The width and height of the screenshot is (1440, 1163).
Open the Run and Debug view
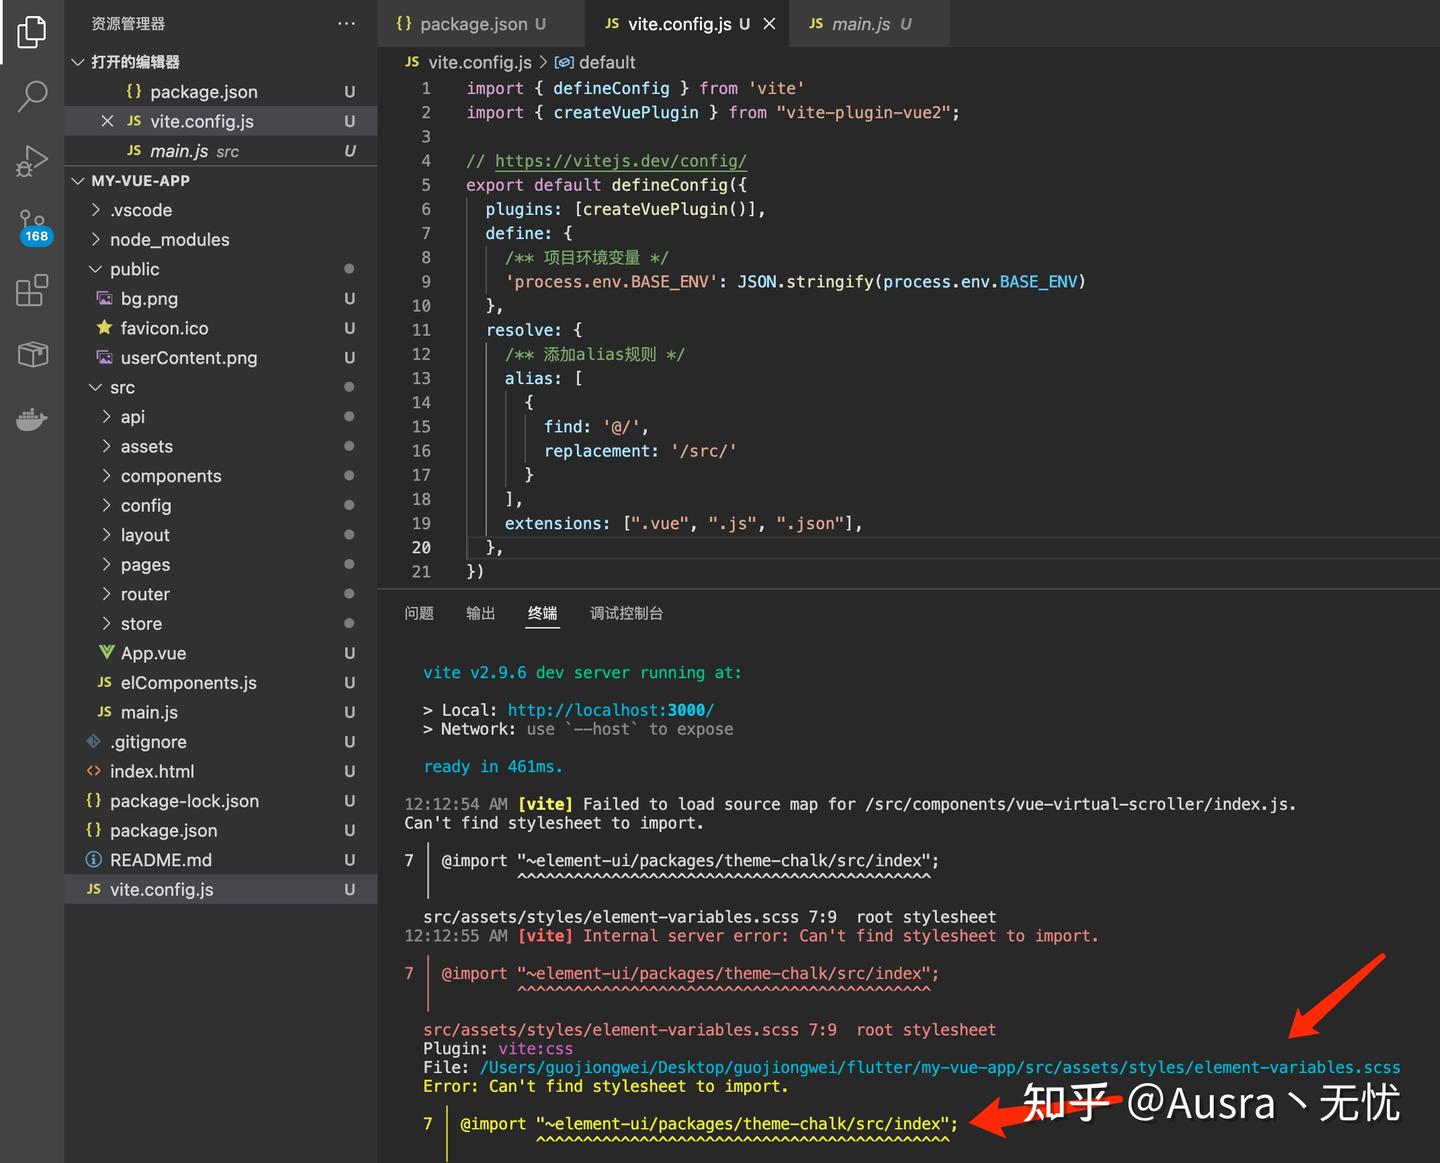pos(32,160)
